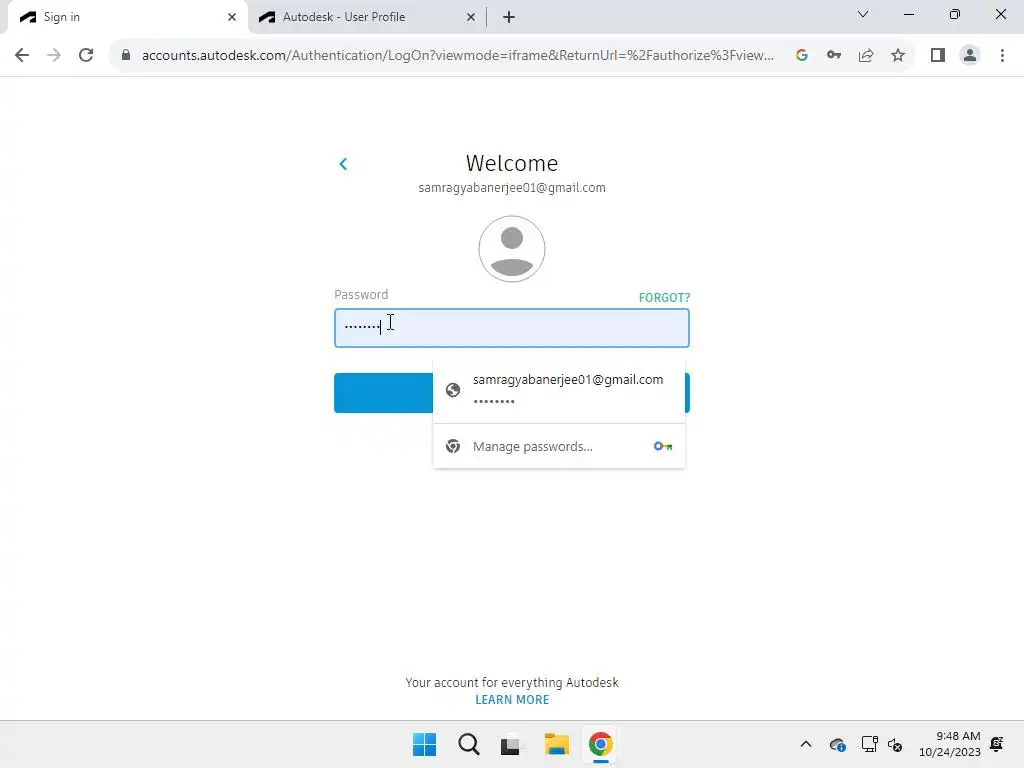
Task: Open the FORGOT? password link
Action: (664, 298)
